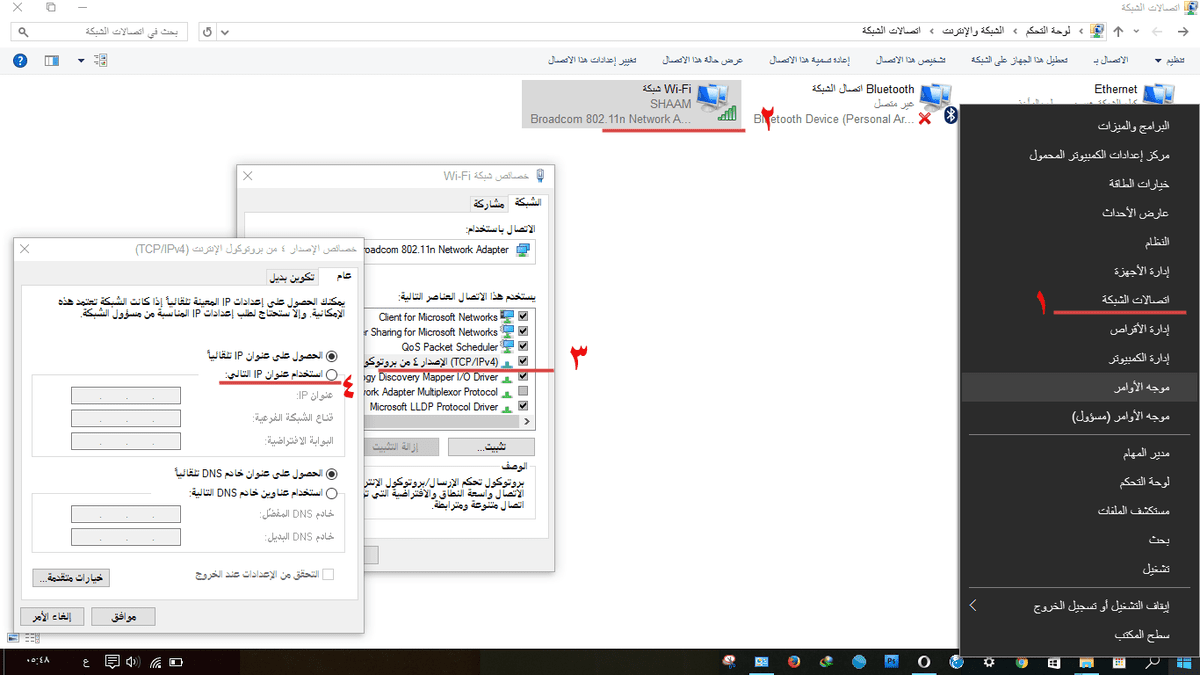Image resolution: width=1200 pixels, height=675 pixels.
Task: Open تكوين بديل (Alternate Configuration) tab
Action: coord(292,278)
